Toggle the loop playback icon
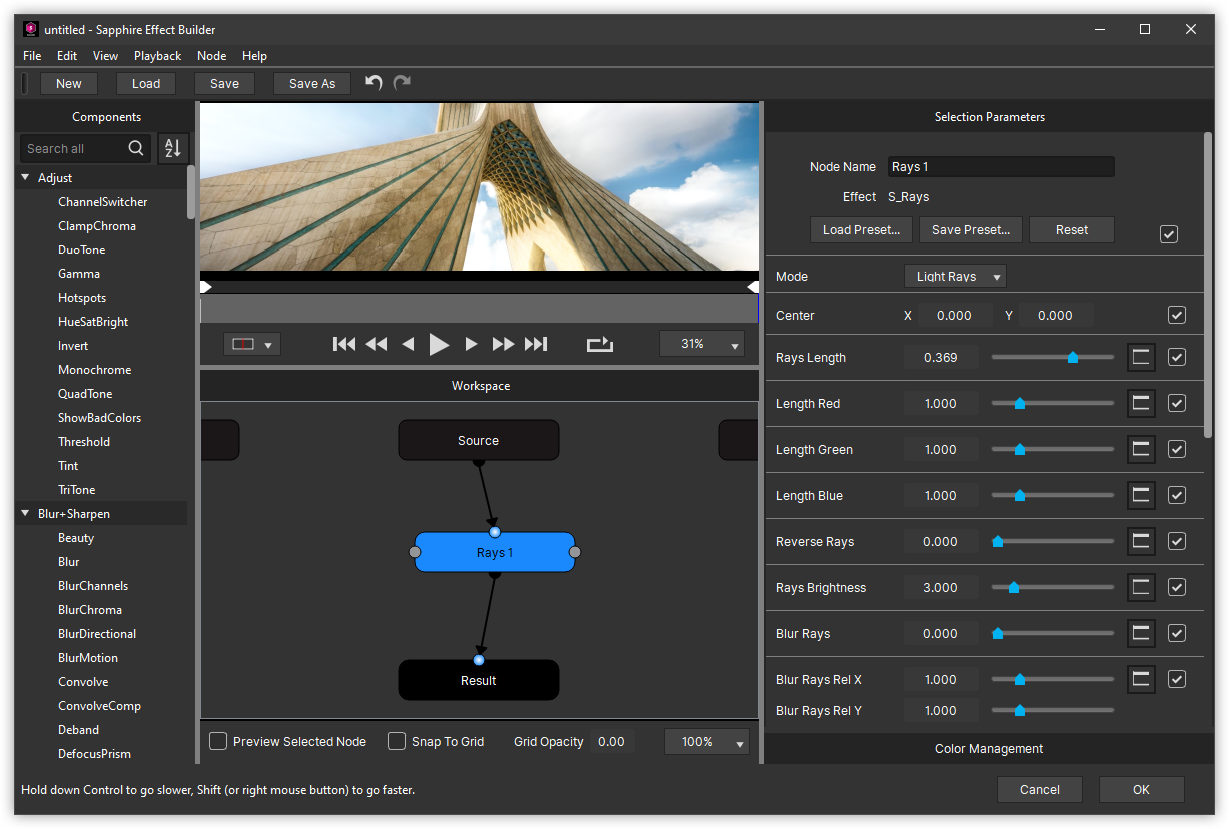1229x829 pixels. click(600, 344)
